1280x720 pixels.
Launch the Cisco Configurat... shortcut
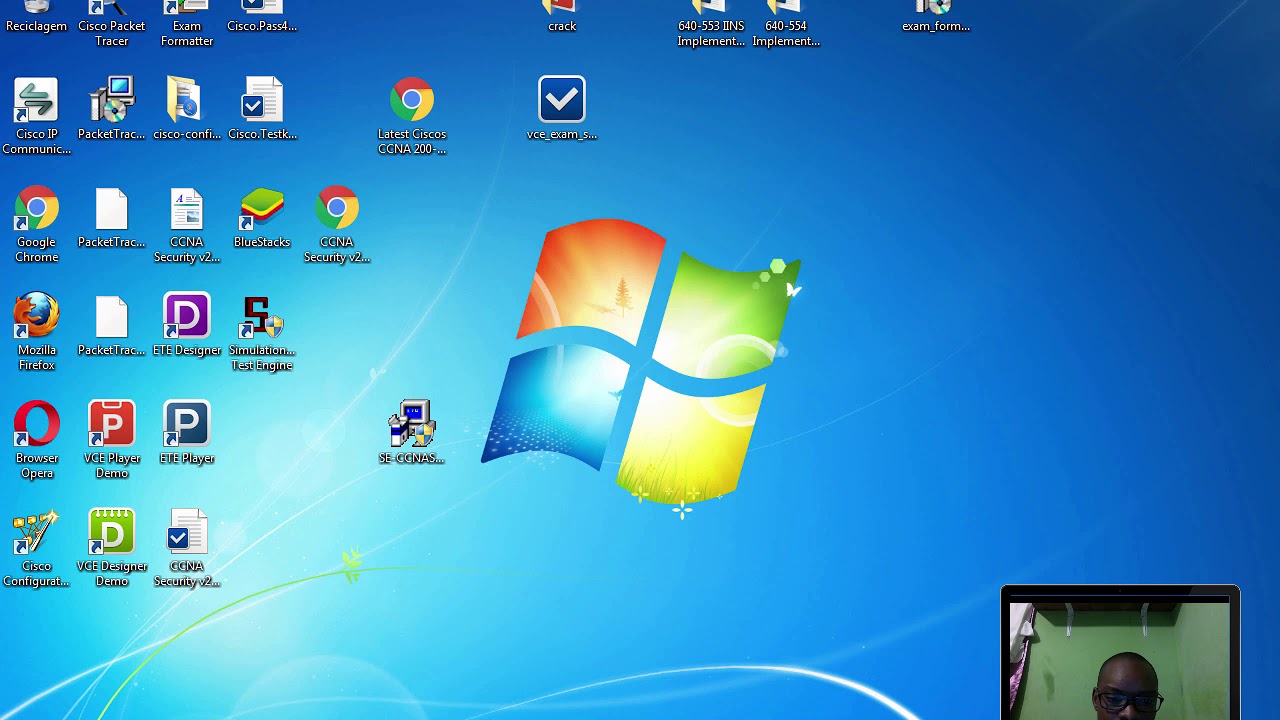(37, 548)
